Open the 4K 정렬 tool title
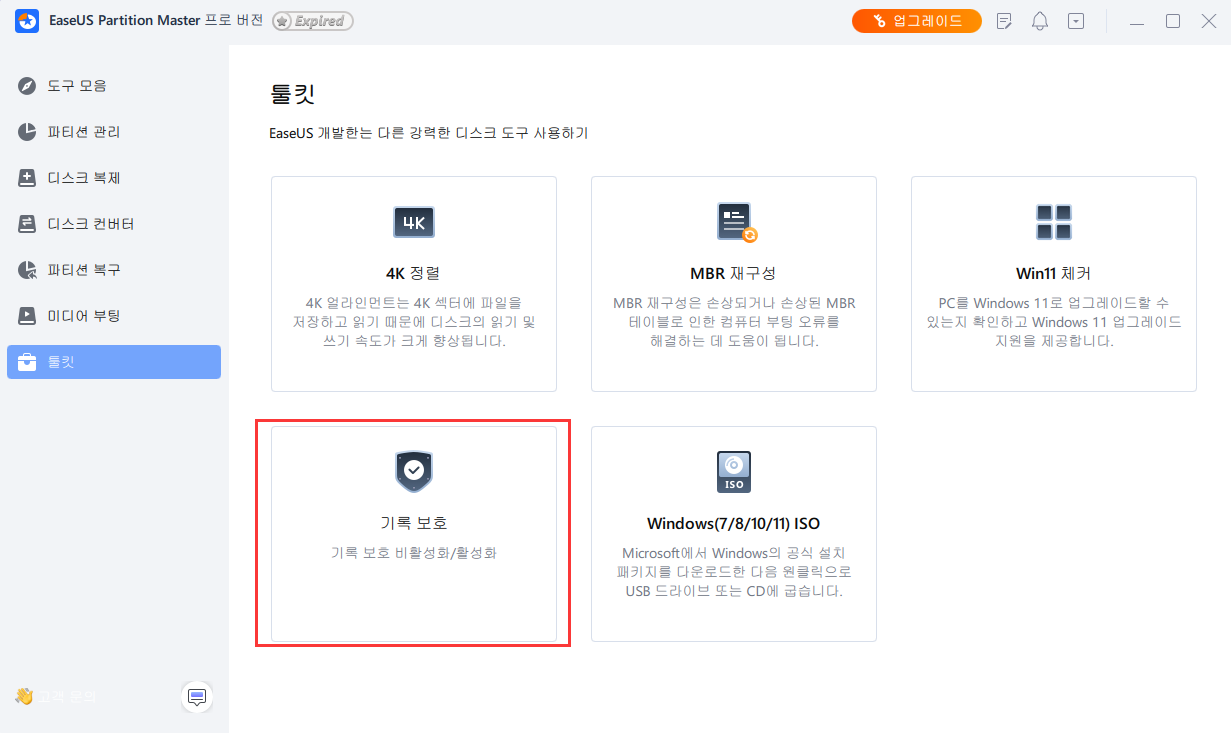This screenshot has width=1231, height=733. point(414,273)
